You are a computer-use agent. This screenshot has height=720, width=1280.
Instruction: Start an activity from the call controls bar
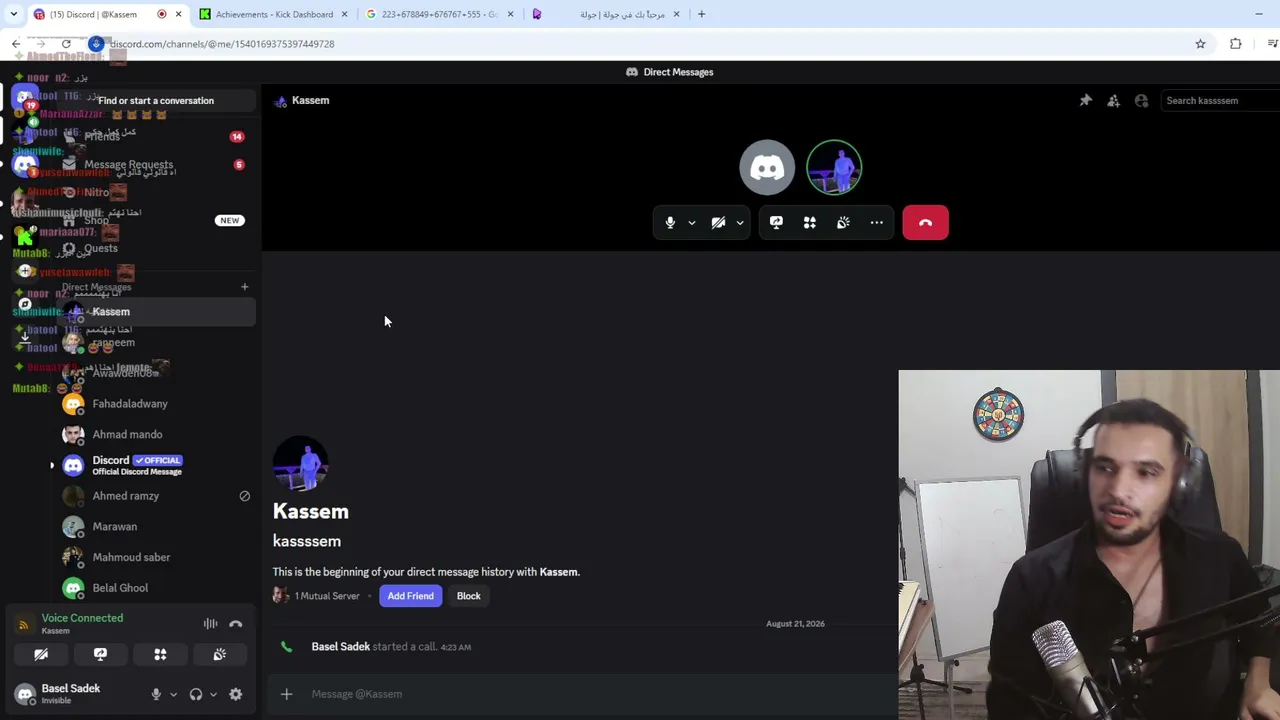point(810,222)
